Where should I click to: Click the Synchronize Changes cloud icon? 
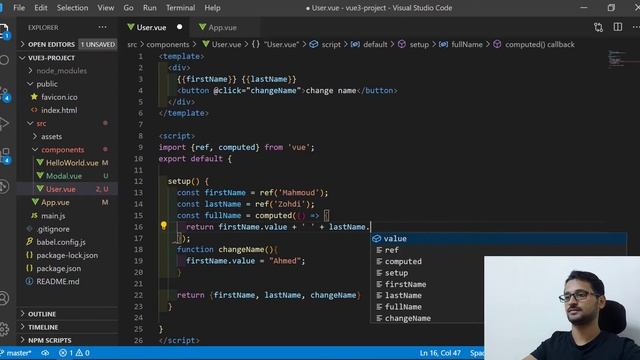[45, 353]
